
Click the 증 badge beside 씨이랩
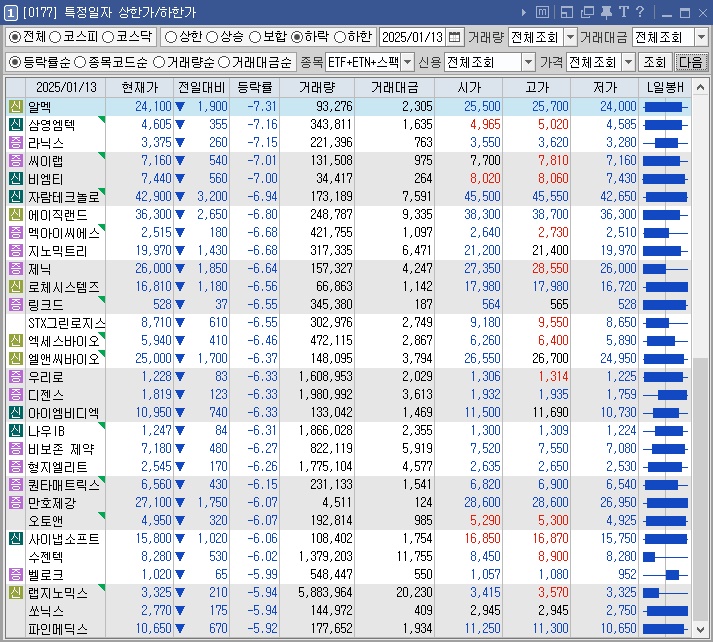click(16, 160)
